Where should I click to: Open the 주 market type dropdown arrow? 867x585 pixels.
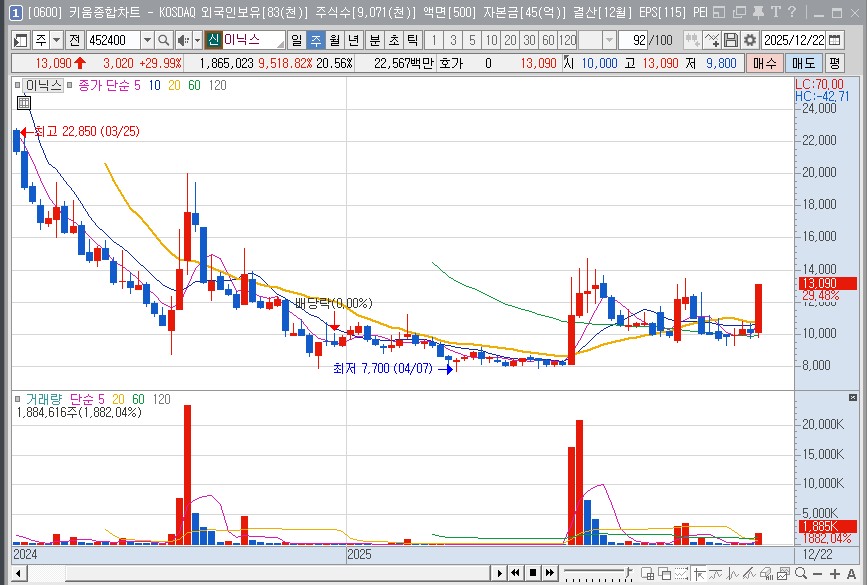tap(57, 40)
